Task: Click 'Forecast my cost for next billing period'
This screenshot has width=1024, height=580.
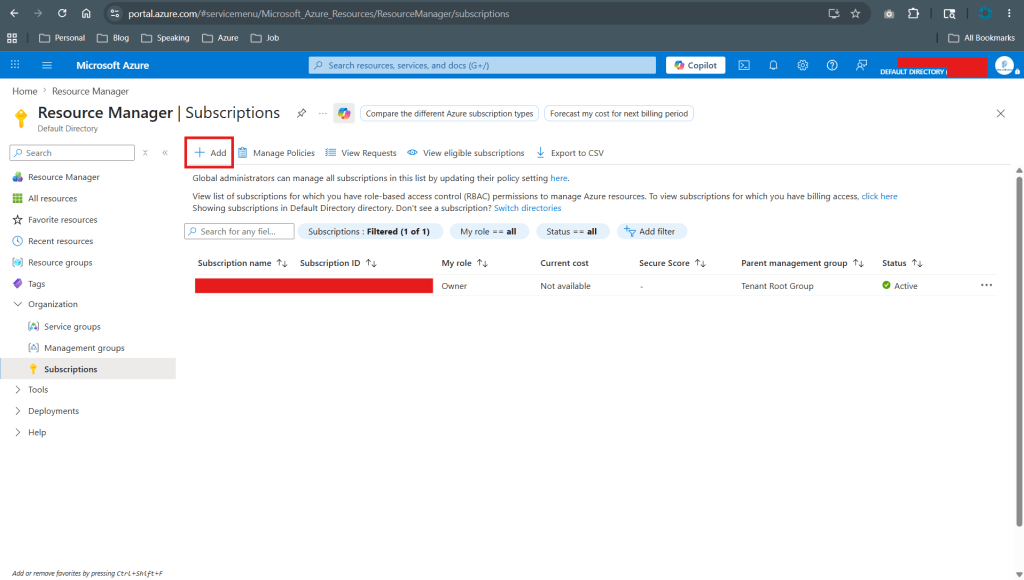Action: click(x=618, y=114)
